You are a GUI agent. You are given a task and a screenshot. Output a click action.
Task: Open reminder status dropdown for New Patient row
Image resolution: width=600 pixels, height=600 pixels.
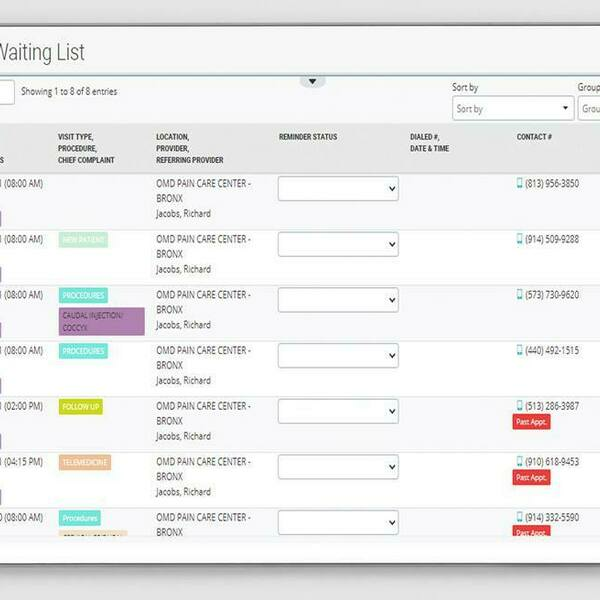[x=337, y=245]
